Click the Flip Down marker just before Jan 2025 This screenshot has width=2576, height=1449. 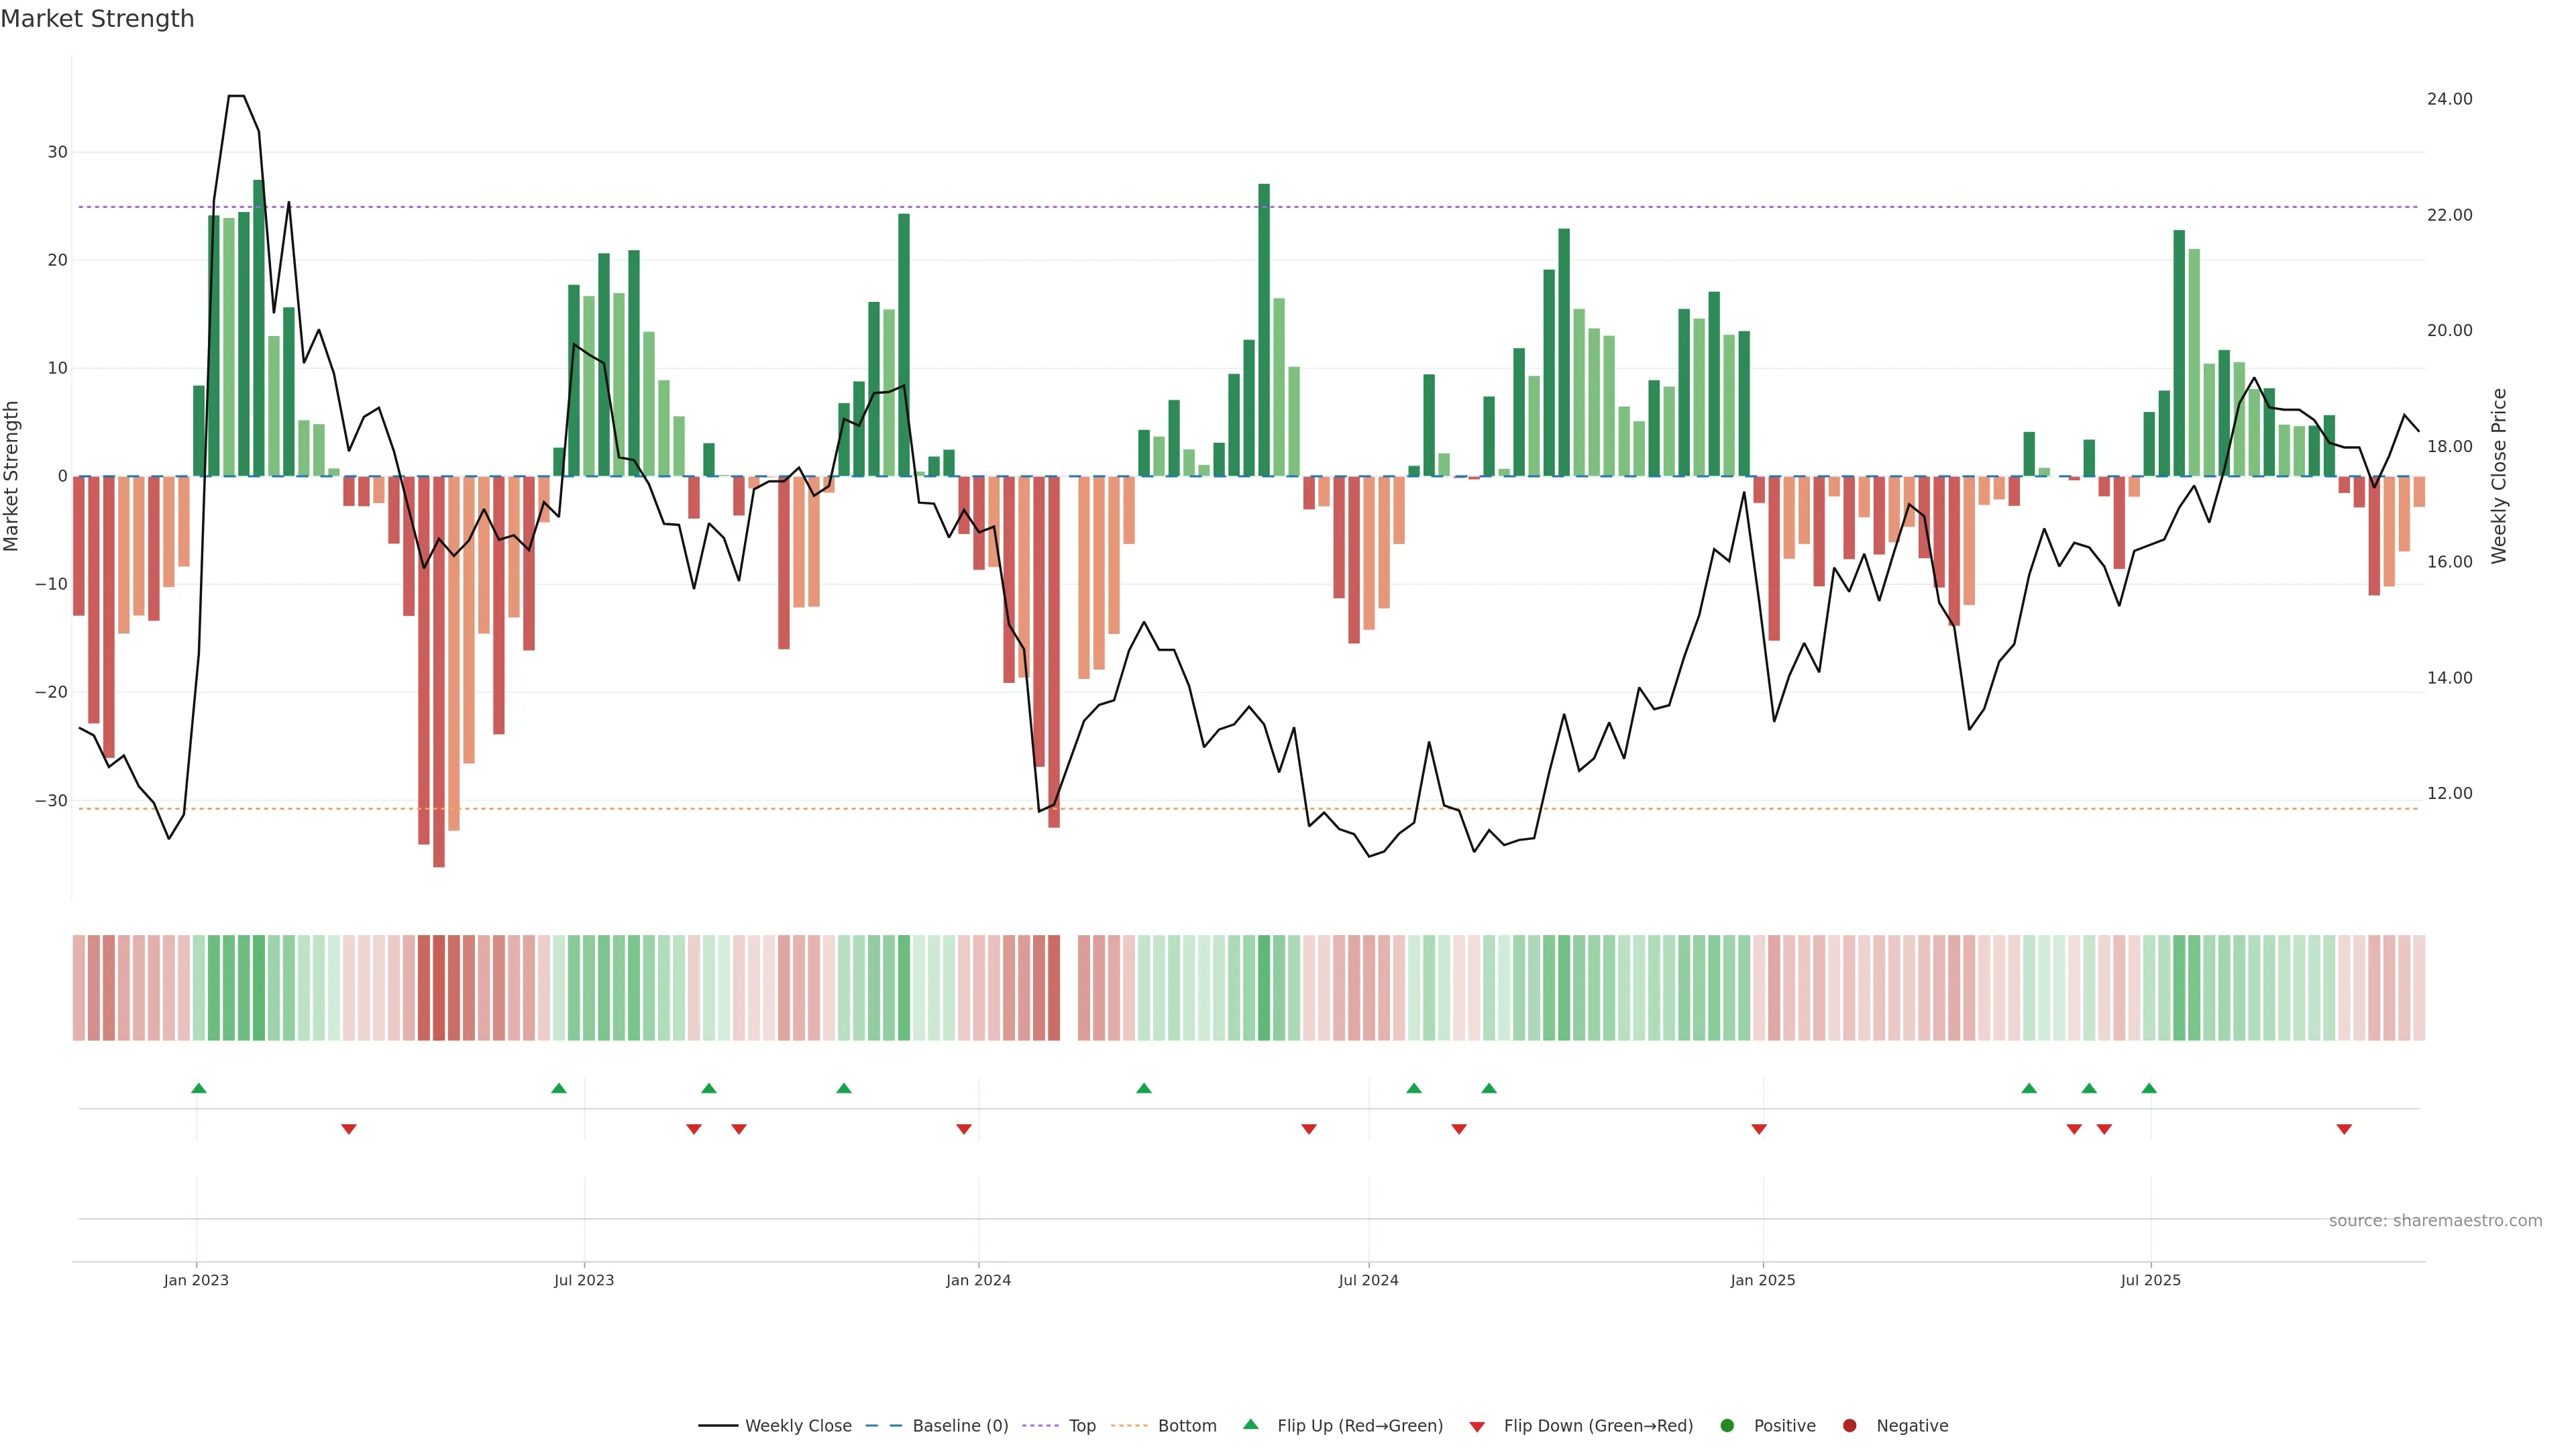pyautogui.click(x=1758, y=1129)
